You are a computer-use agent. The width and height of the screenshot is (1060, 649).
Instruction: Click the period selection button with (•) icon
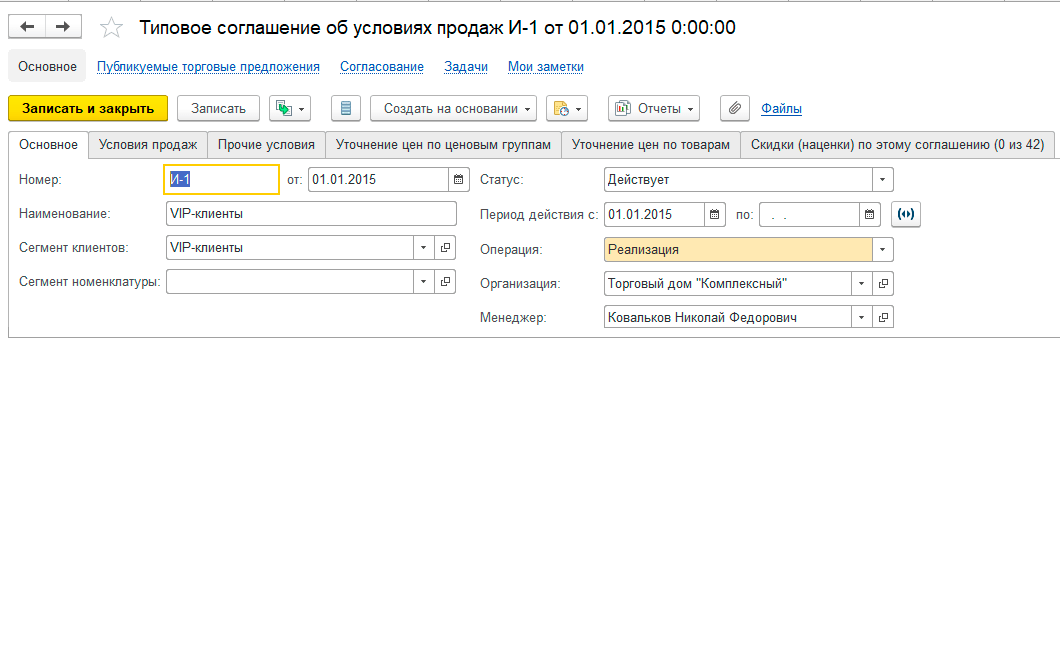click(x=906, y=214)
